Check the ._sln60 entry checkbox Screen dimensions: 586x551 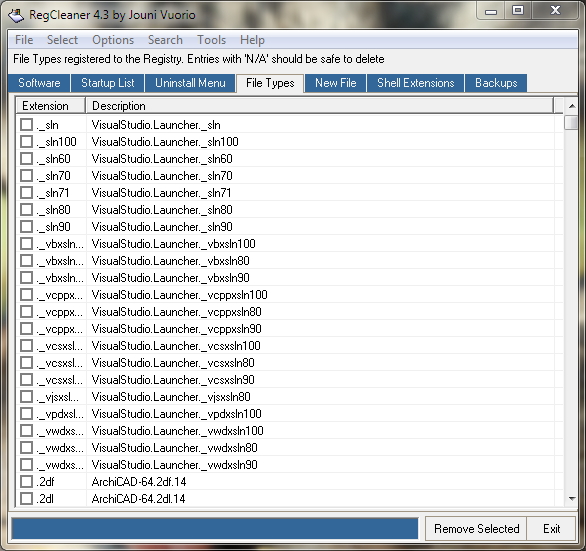pos(27,158)
